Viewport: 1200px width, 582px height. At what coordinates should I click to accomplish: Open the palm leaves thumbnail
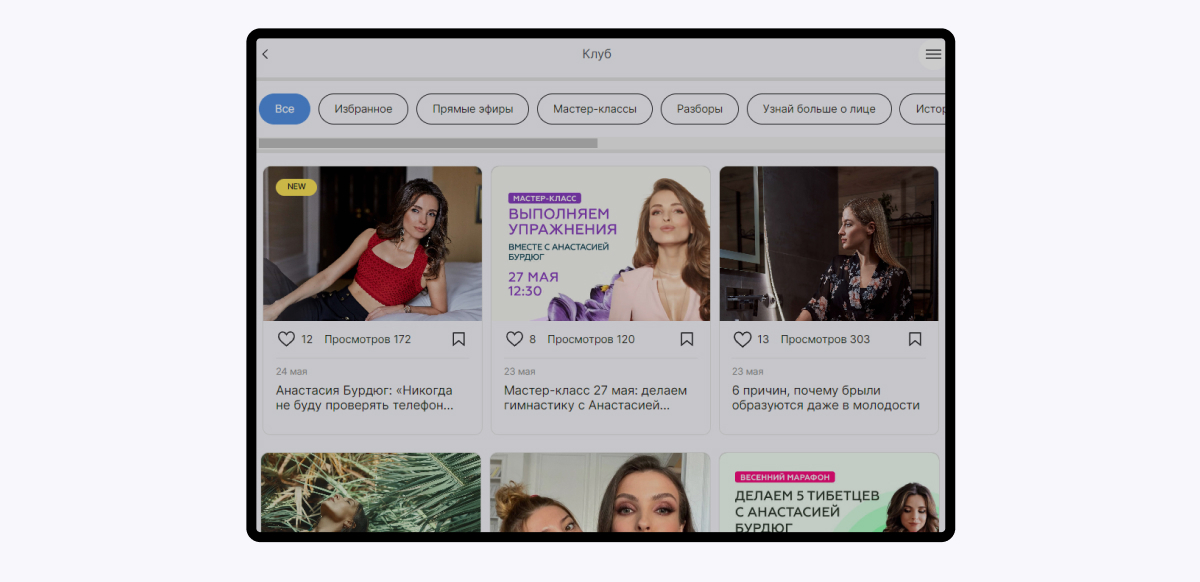click(x=371, y=492)
